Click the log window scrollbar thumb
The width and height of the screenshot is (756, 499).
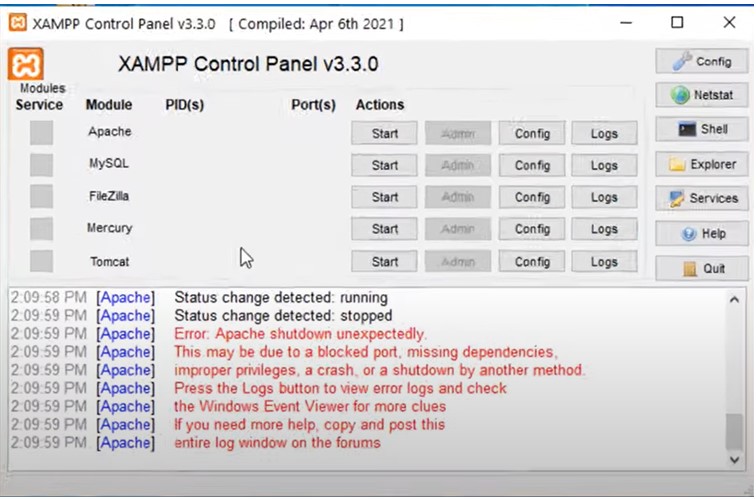point(734,432)
